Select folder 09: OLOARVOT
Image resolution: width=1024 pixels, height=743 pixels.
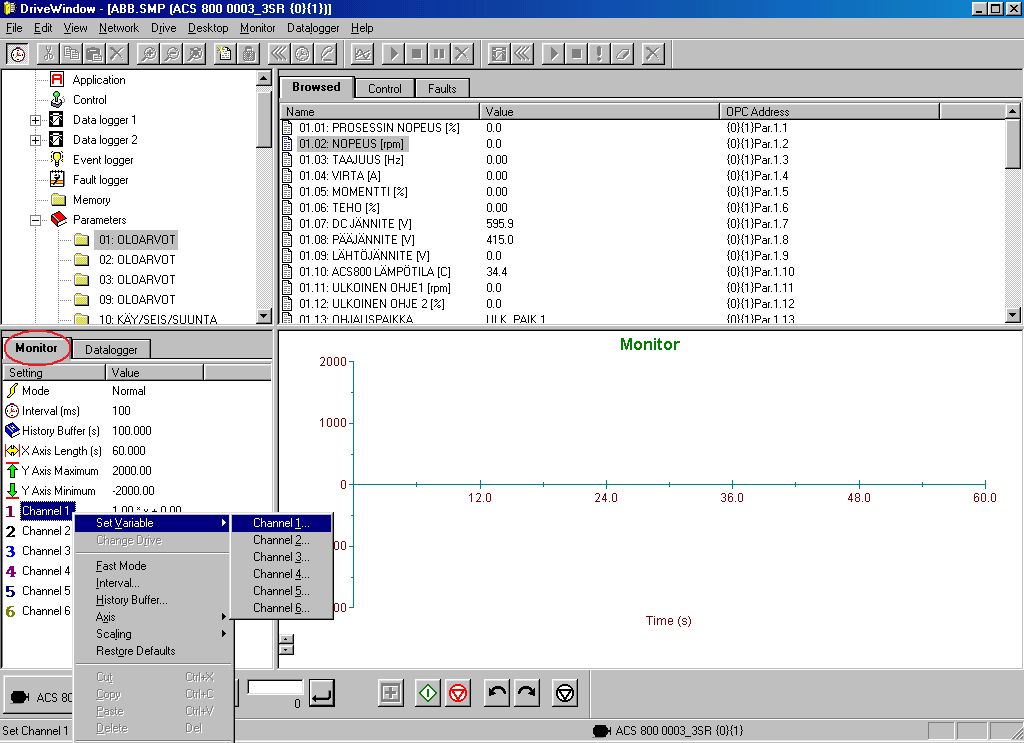(x=137, y=300)
